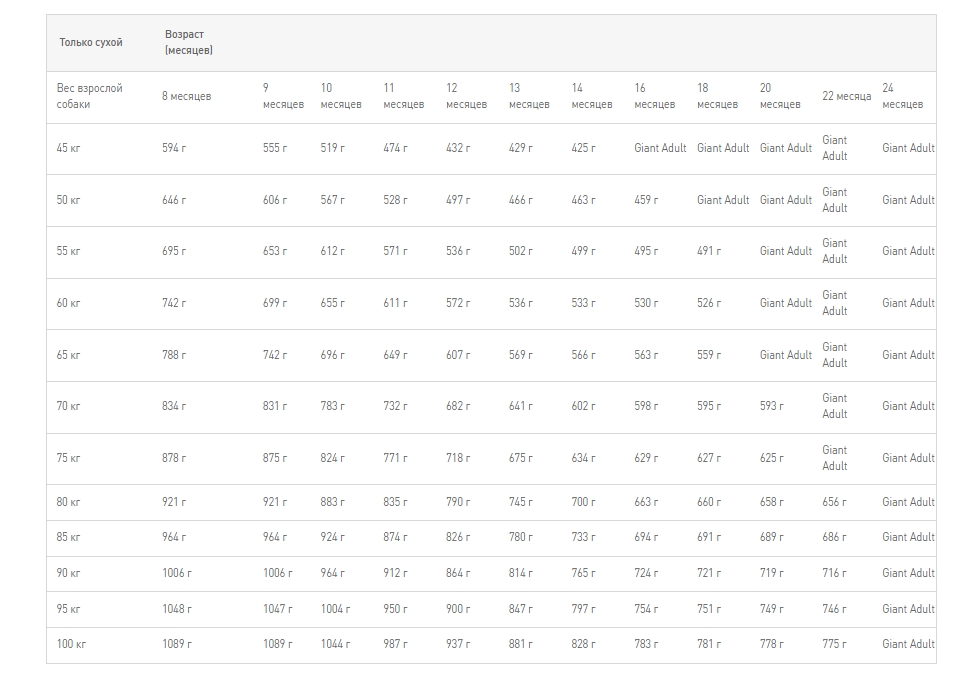The image size is (957, 683).
Task: Select "459 г" in the 50 кг row
Action: [x=646, y=200]
